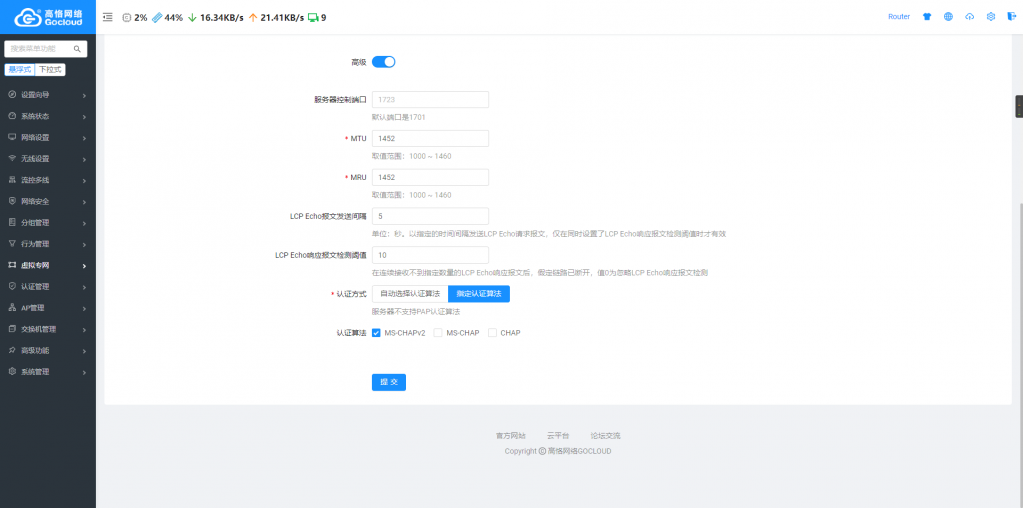Click the 提交 submit button
The height and width of the screenshot is (508, 1023).
(389, 382)
